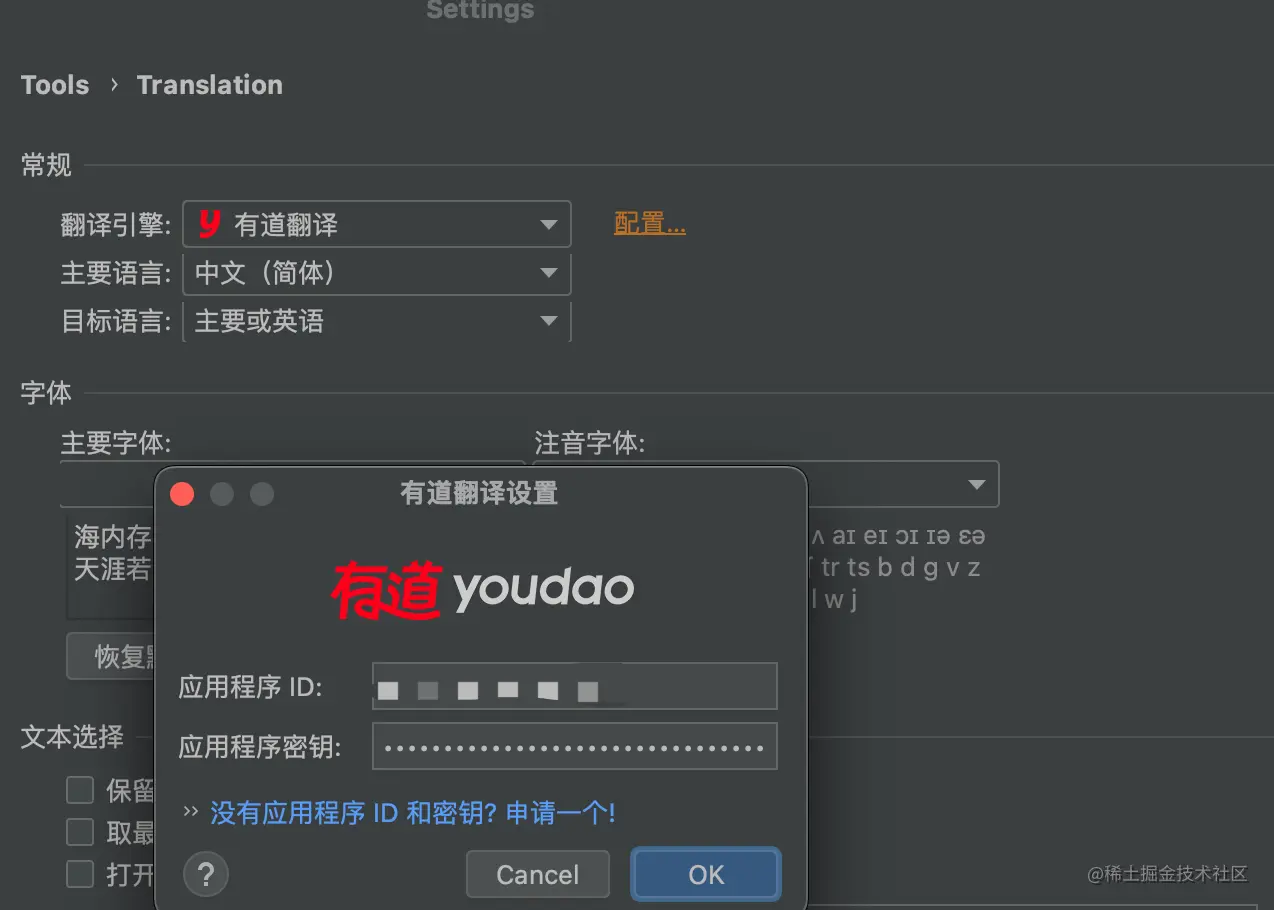Expand the 目标语言 主要或英语 dropdown
1274x910 pixels.
(x=376, y=321)
